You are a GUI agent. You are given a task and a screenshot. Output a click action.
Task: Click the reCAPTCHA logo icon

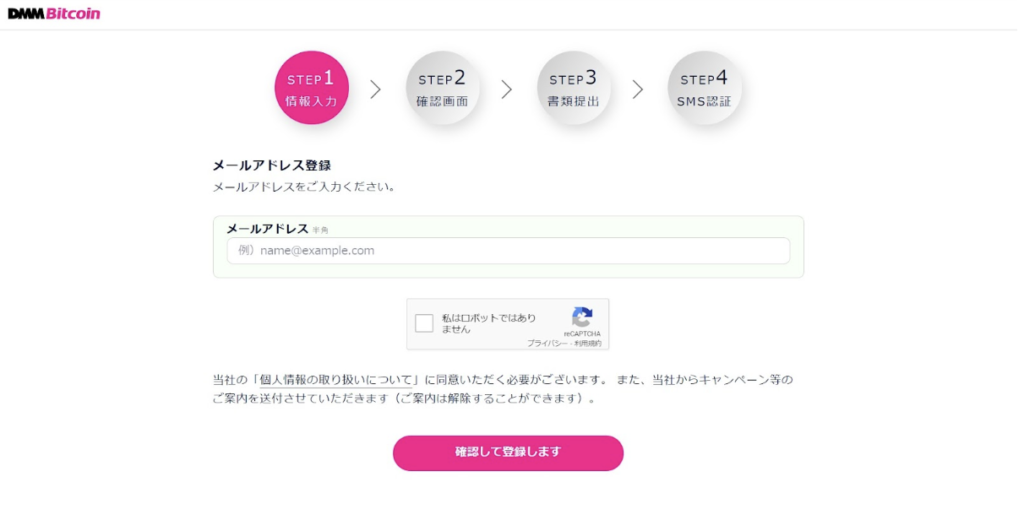click(582, 316)
